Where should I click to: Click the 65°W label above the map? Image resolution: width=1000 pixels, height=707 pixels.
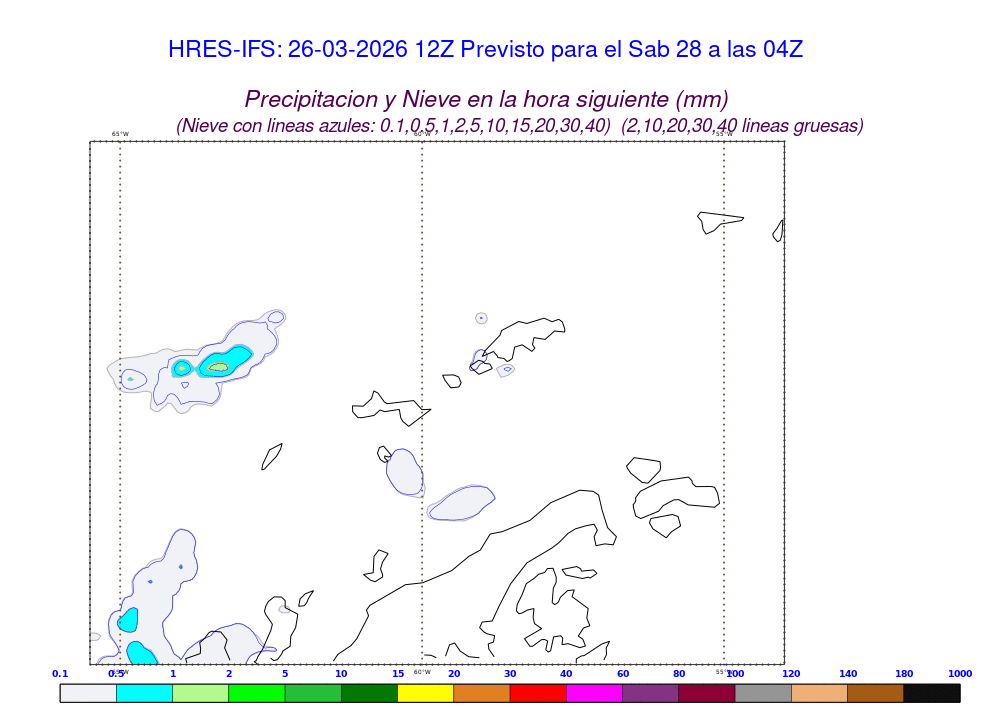point(120,134)
